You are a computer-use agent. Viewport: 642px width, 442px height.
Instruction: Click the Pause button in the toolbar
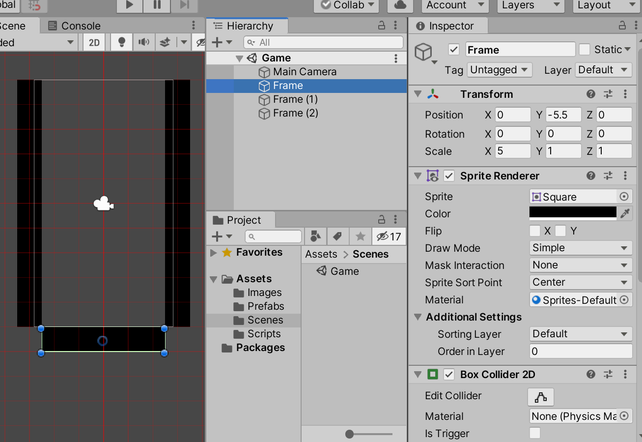coord(157,5)
